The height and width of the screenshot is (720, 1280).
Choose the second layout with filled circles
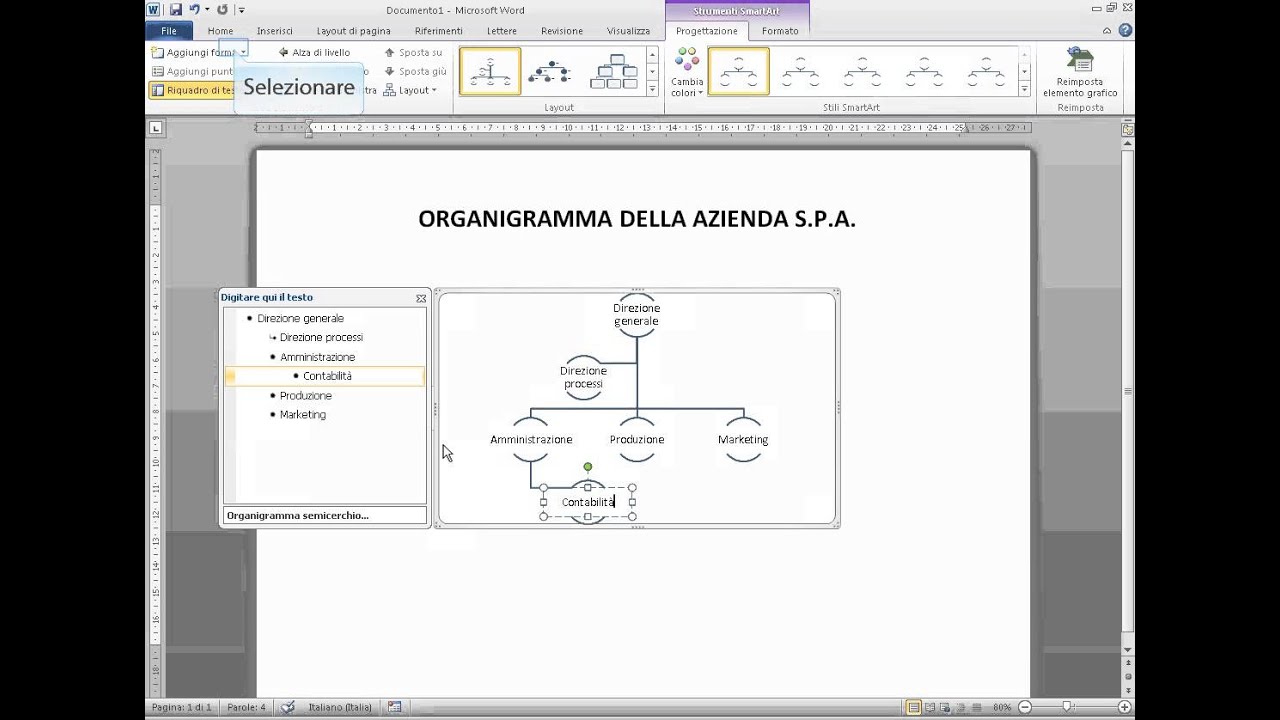551,72
